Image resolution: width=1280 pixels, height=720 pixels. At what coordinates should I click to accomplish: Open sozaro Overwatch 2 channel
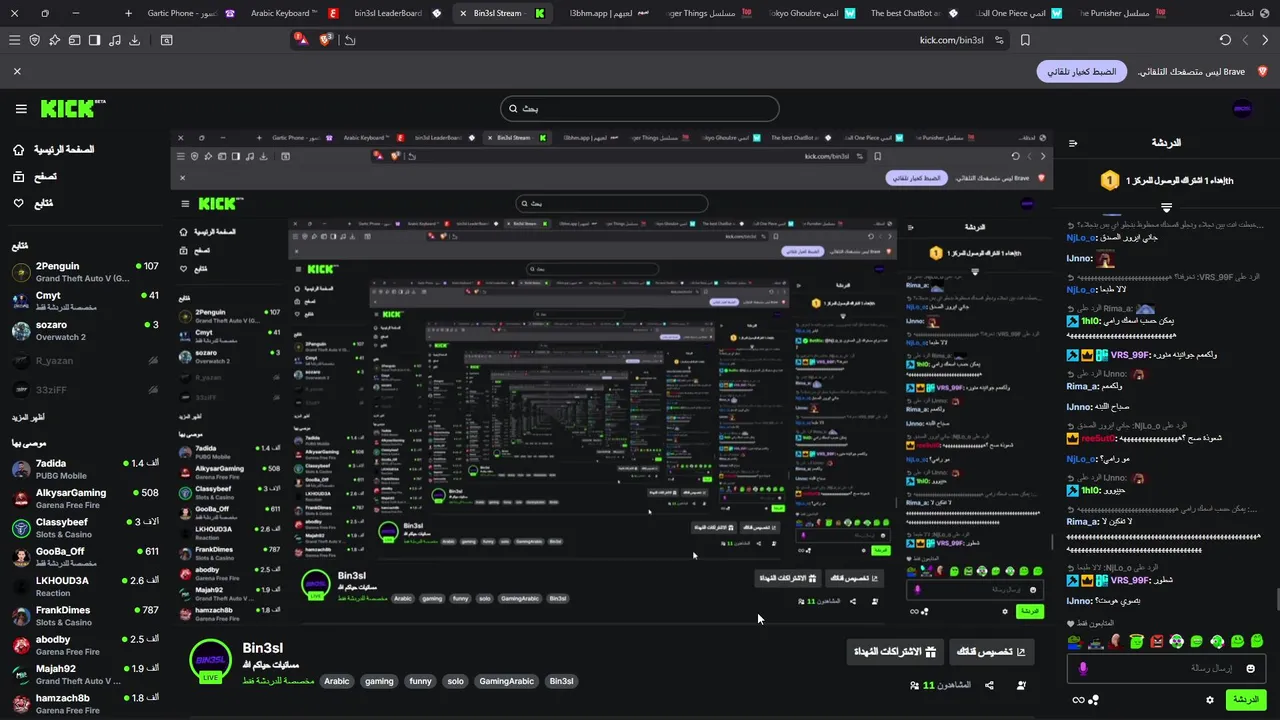coord(85,331)
